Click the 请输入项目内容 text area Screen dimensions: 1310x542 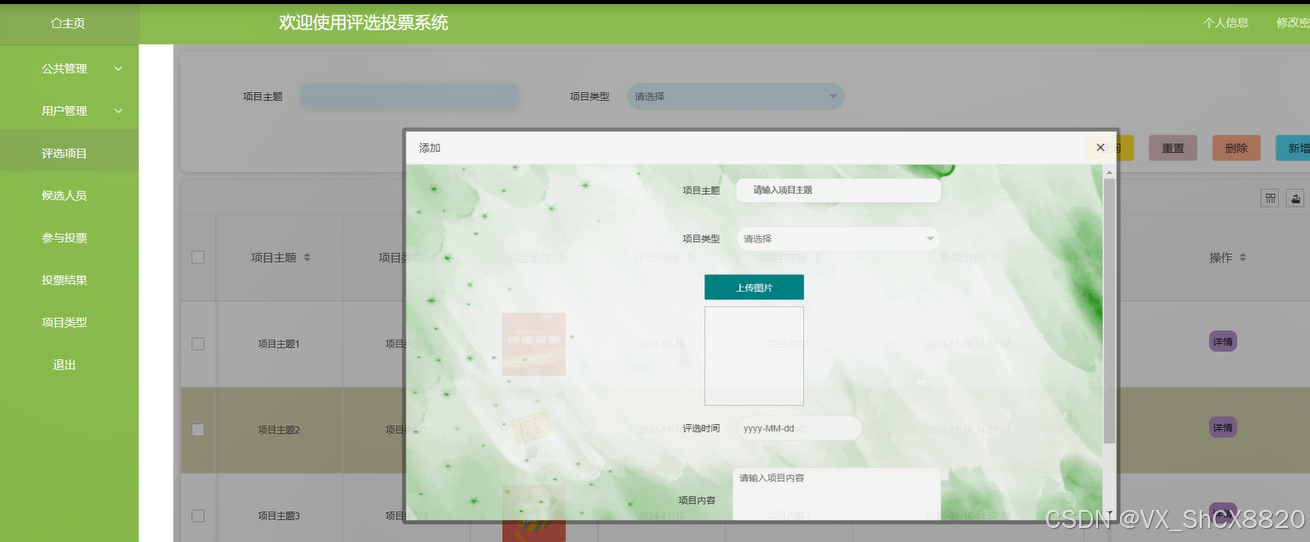[x=836, y=495]
